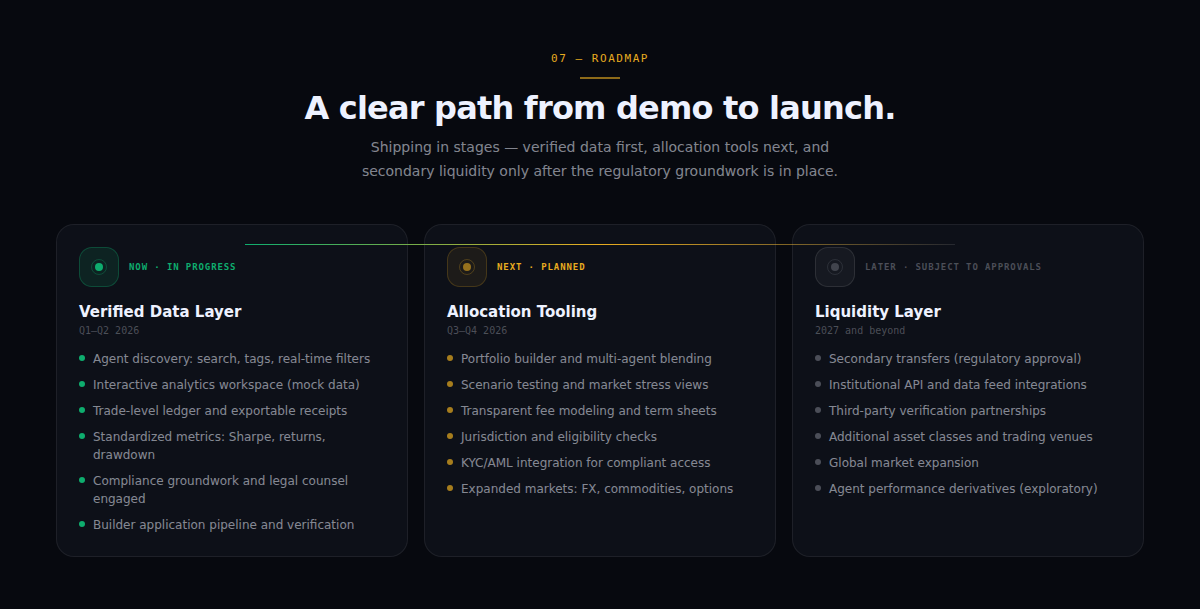Click the gray bullet beside Secondary transfers item

pyautogui.click(x=818, y=358)
